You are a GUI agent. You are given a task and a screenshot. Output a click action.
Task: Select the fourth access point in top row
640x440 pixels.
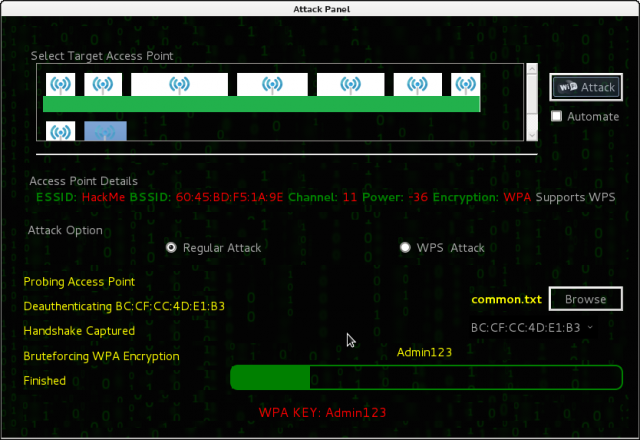point(272,85)
